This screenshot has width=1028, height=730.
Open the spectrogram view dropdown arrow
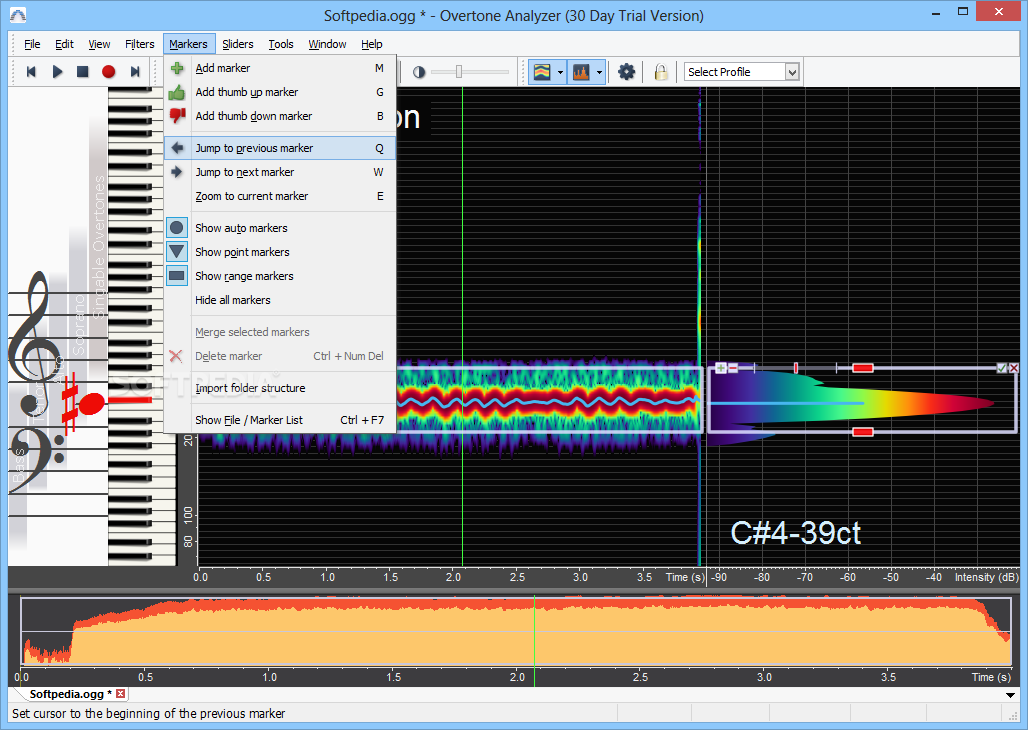561,72
